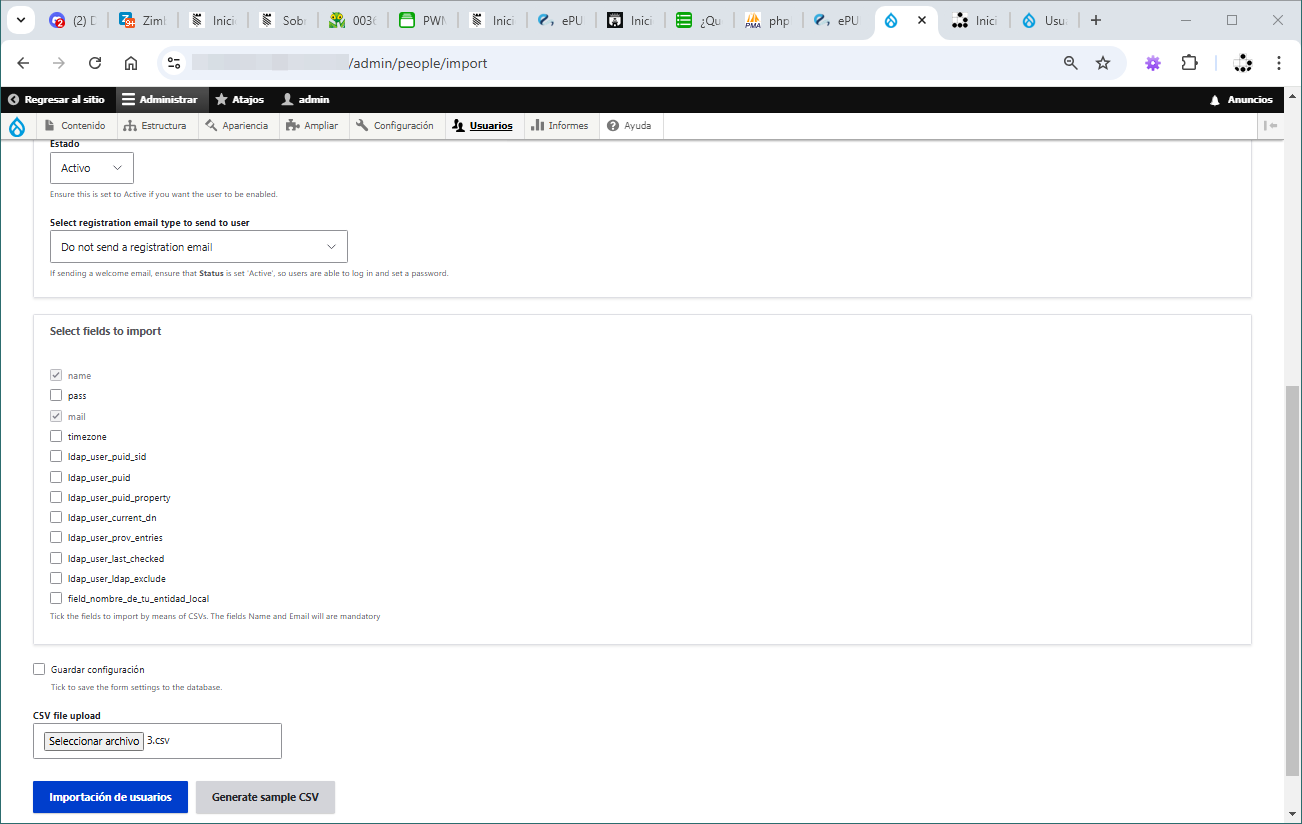
Task: Toggle the Administrar menu tray
Action: pyautogui.click(x=161, y=100)
